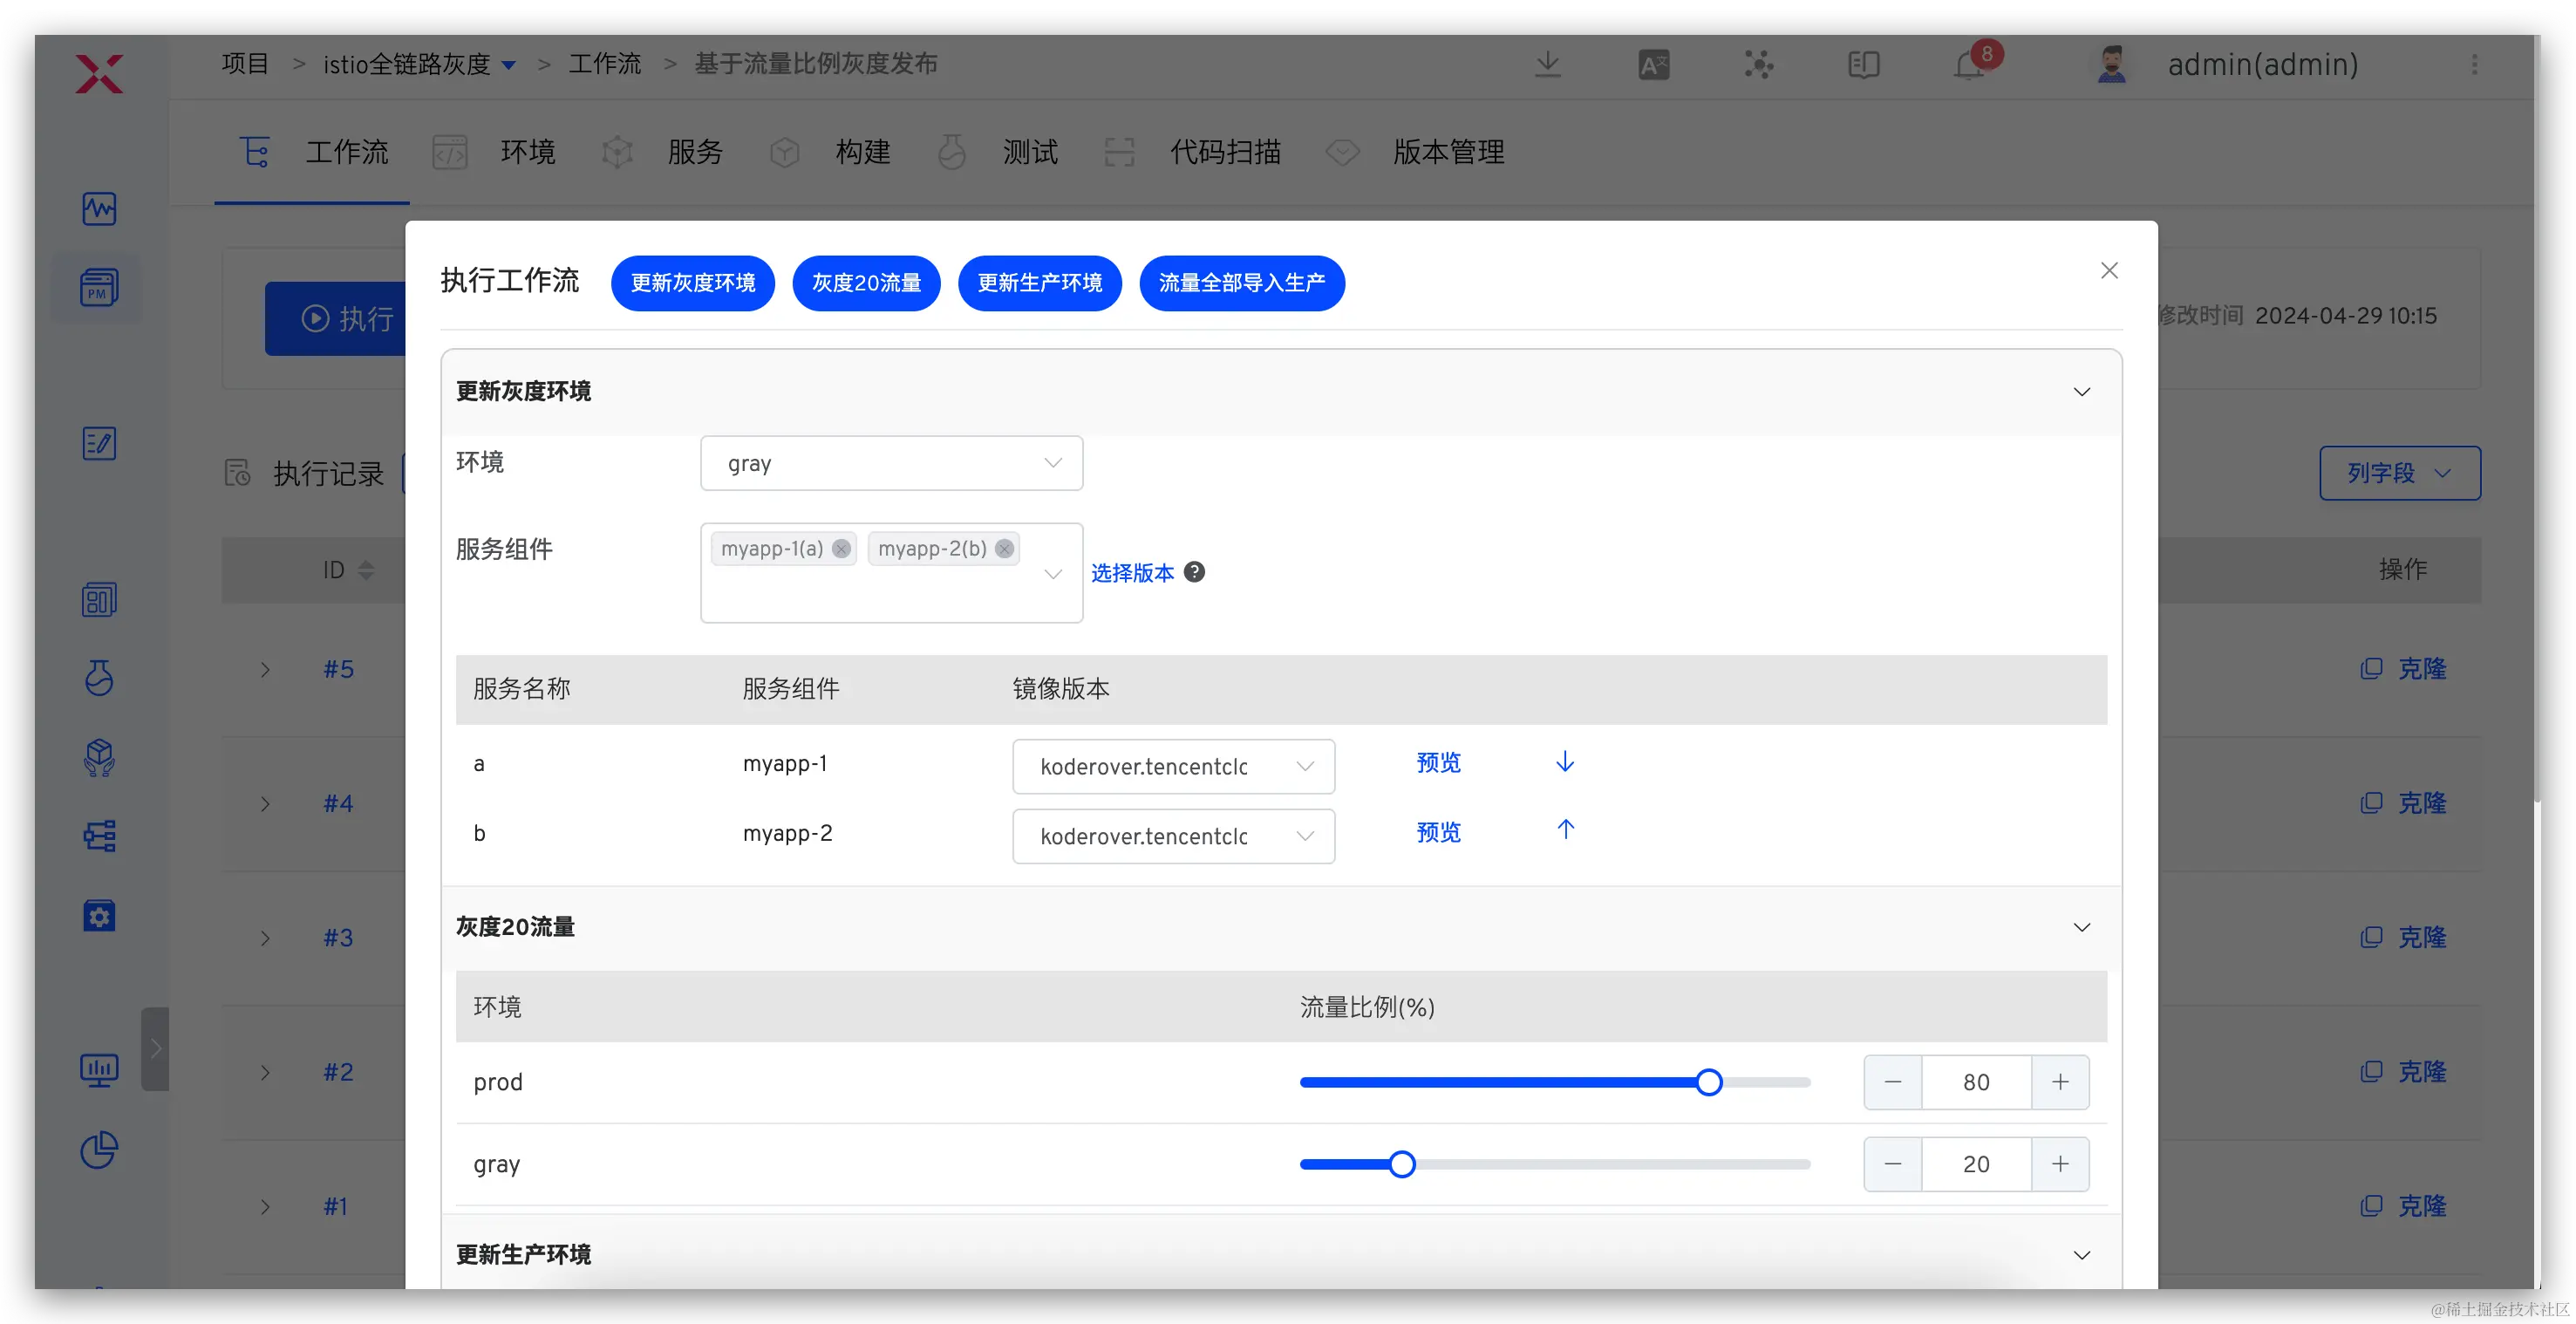Image resolution: width=2576 pixels, height=1324 pixels.
Task: Remove the myapp-1(a) tag
Action: [841, 548]
